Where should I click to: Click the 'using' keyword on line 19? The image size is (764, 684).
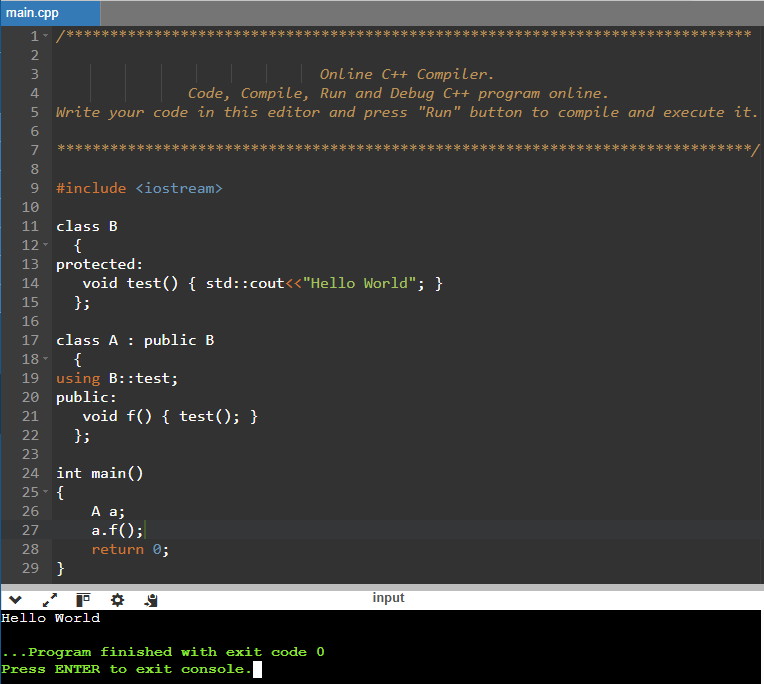(78, 379)
